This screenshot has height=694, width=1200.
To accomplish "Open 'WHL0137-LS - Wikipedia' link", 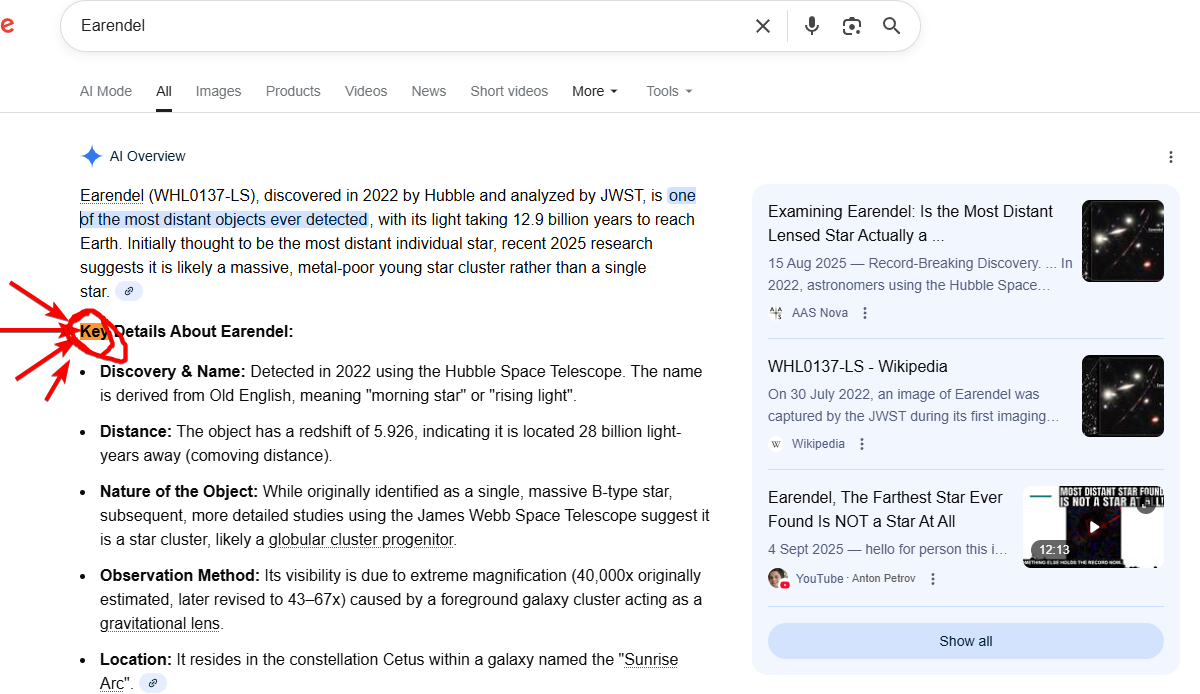I will (x=858, y=366).
